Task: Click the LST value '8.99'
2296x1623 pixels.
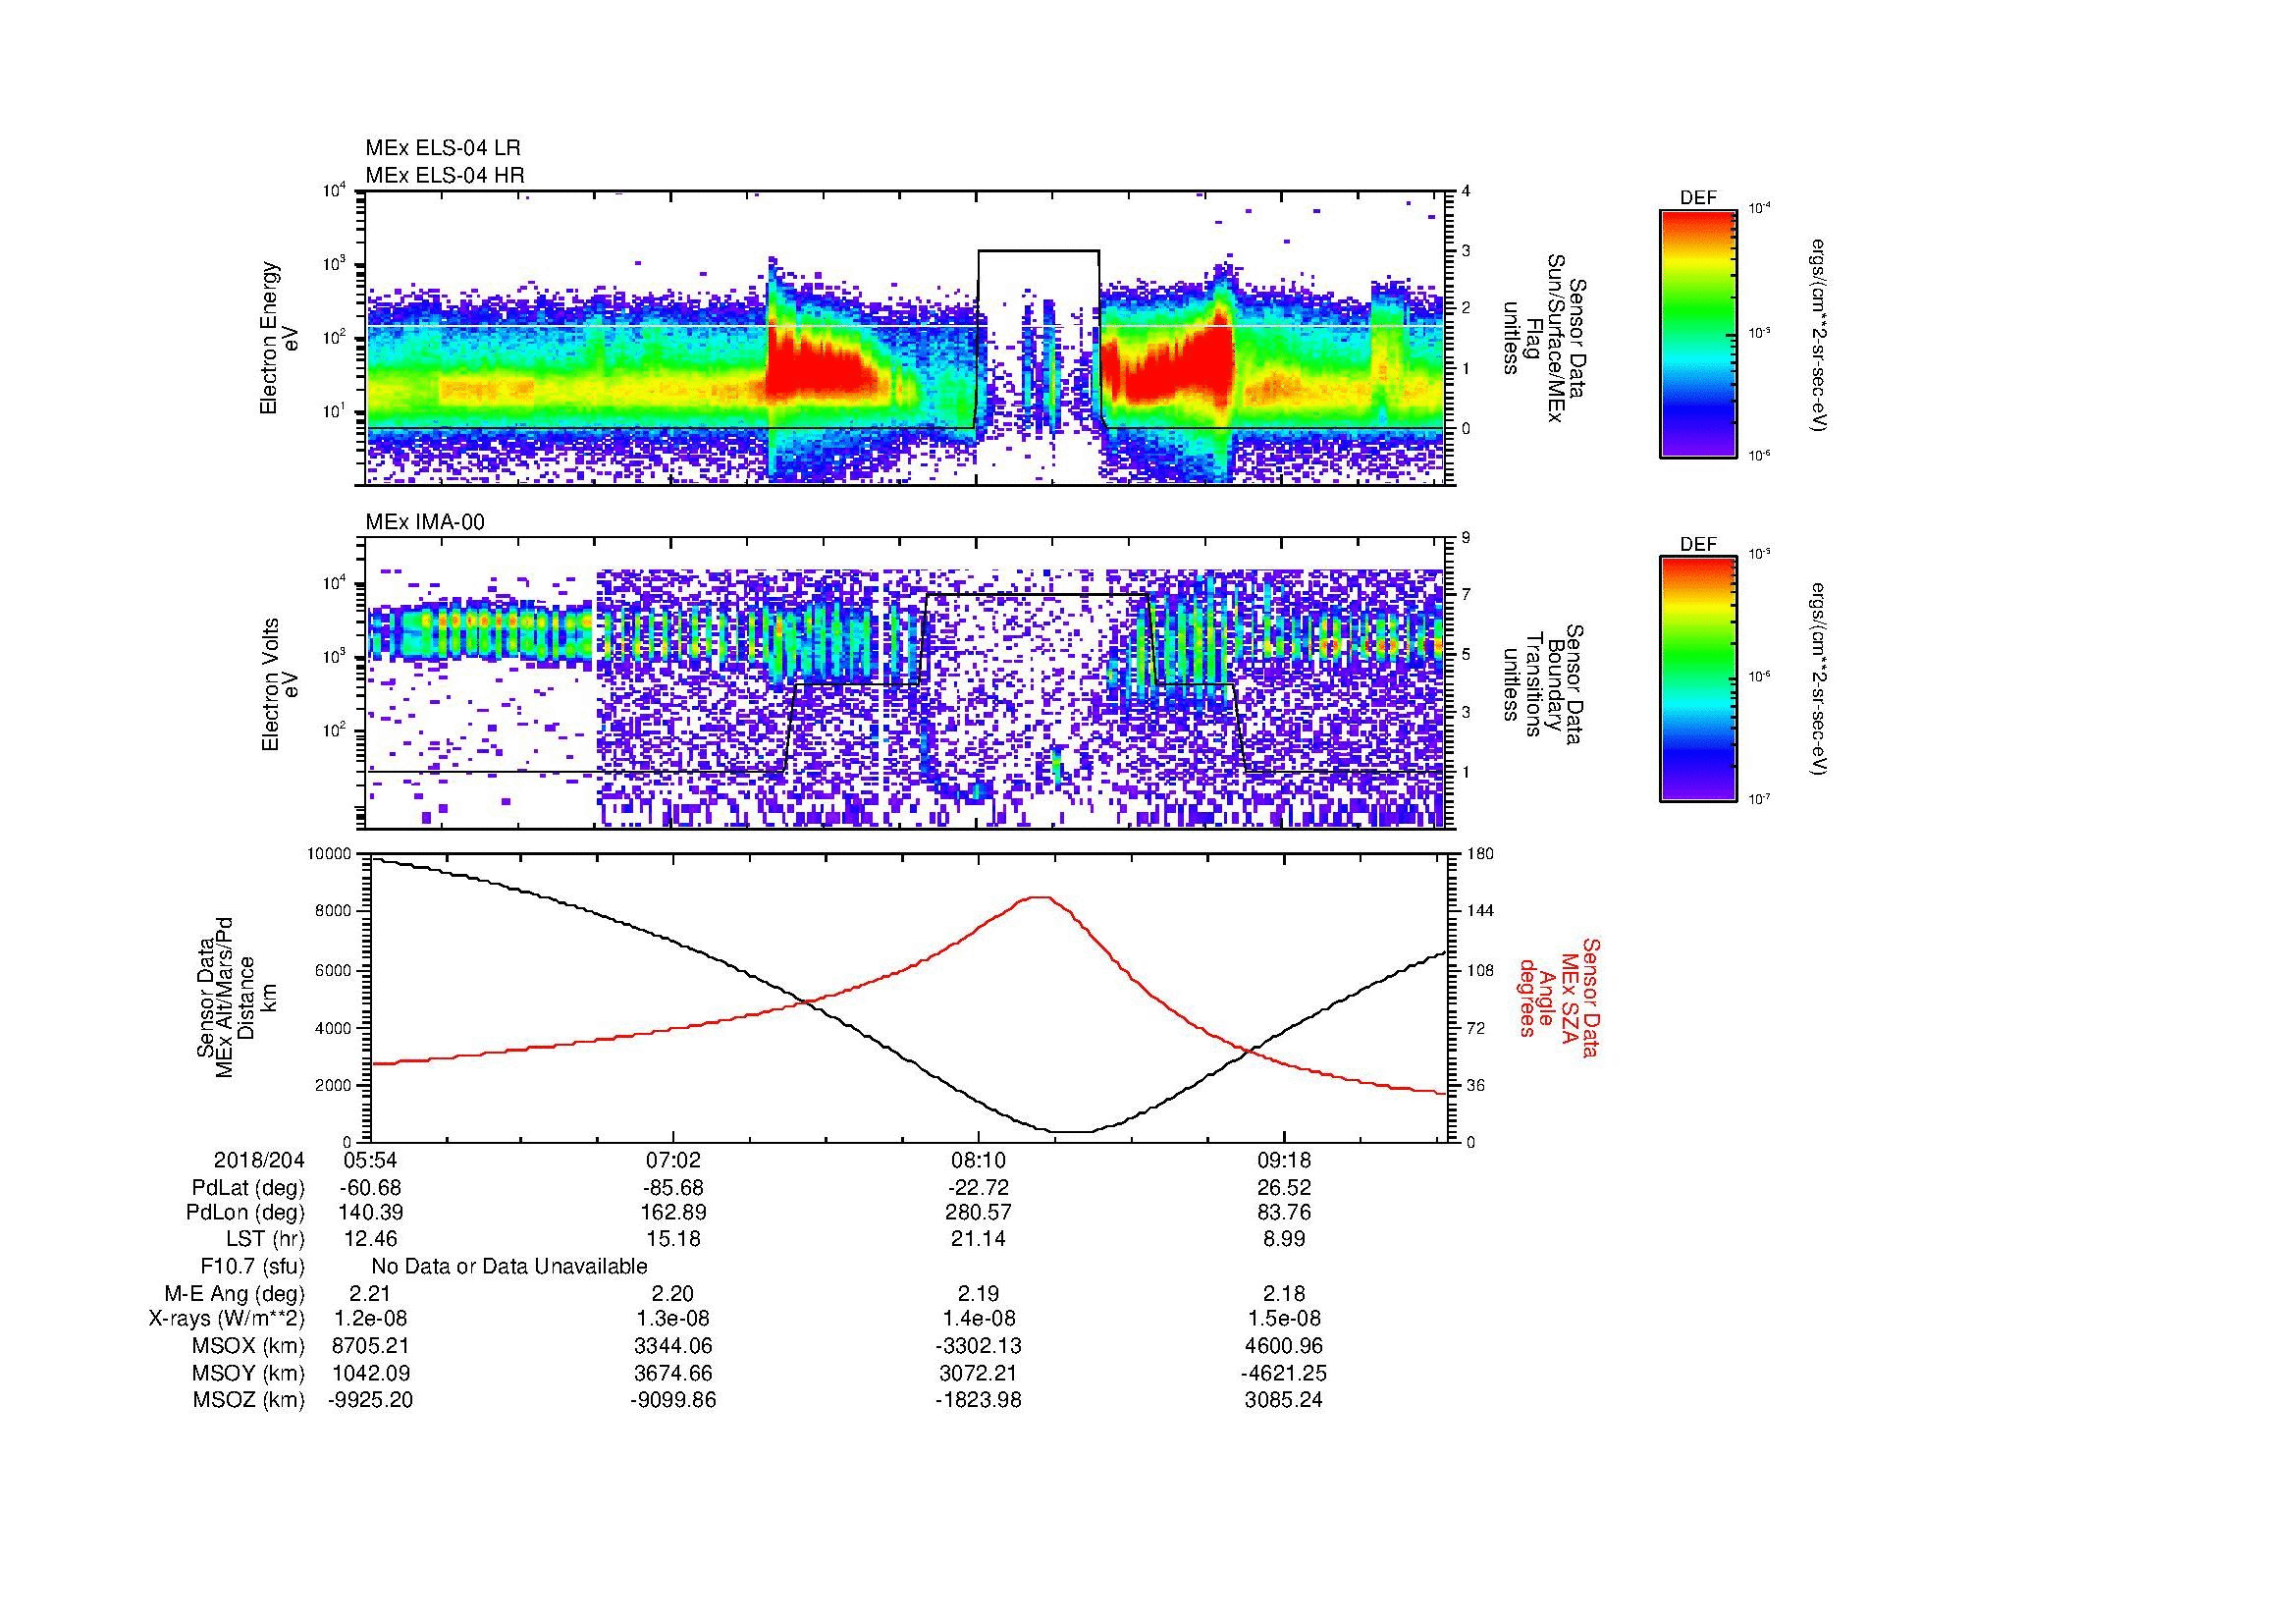Action: (1283, 1239)
